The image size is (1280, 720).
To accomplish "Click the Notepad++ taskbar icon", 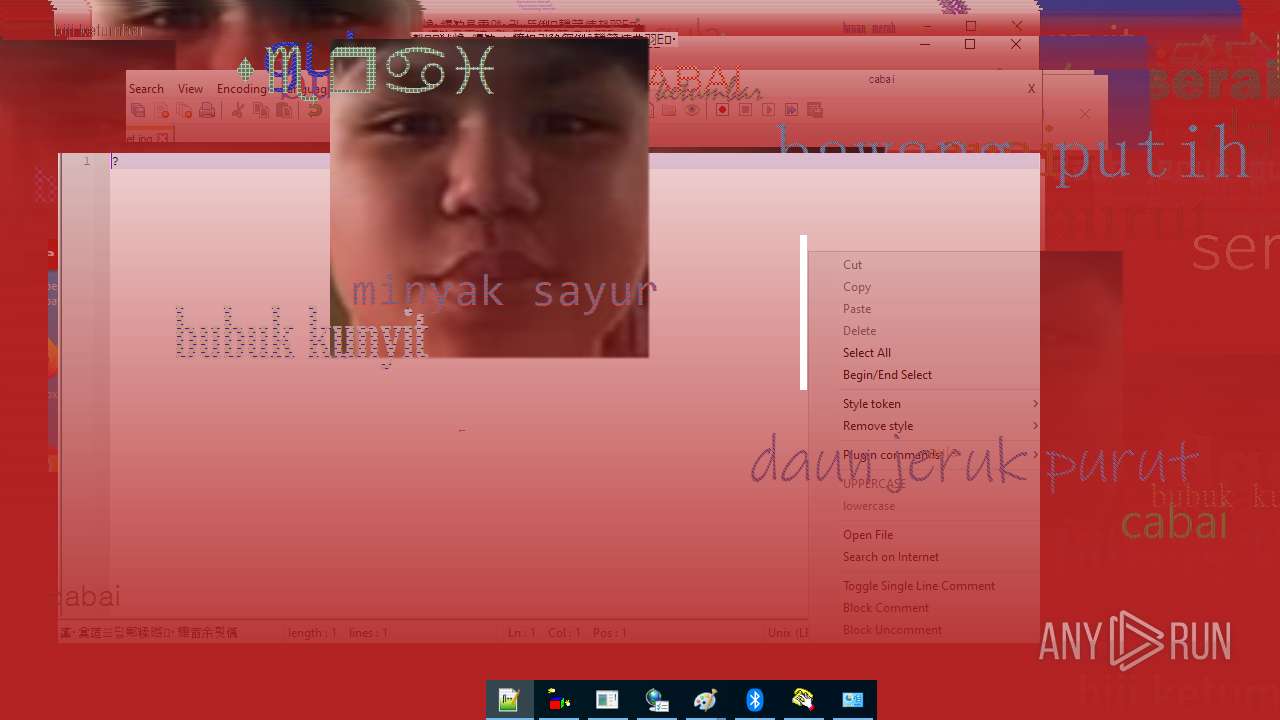I will pos(509,700).
